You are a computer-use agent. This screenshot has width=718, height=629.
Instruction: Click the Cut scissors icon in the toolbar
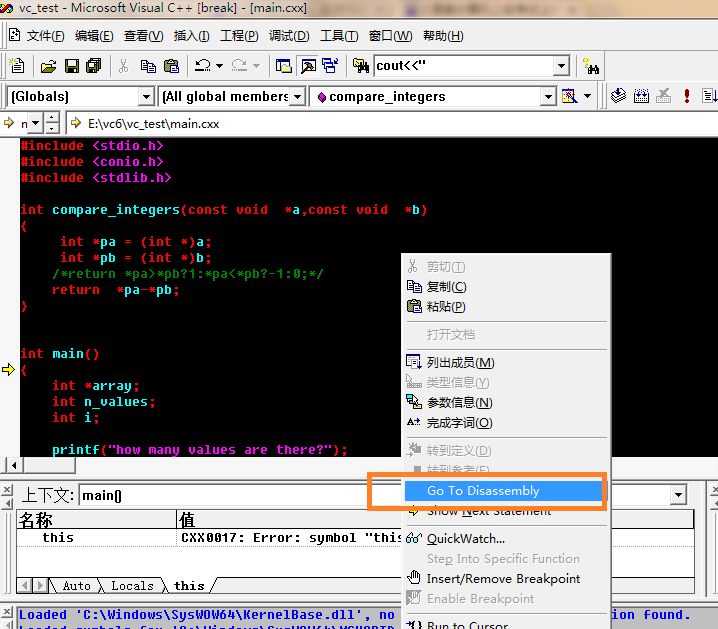click(123, 66)
